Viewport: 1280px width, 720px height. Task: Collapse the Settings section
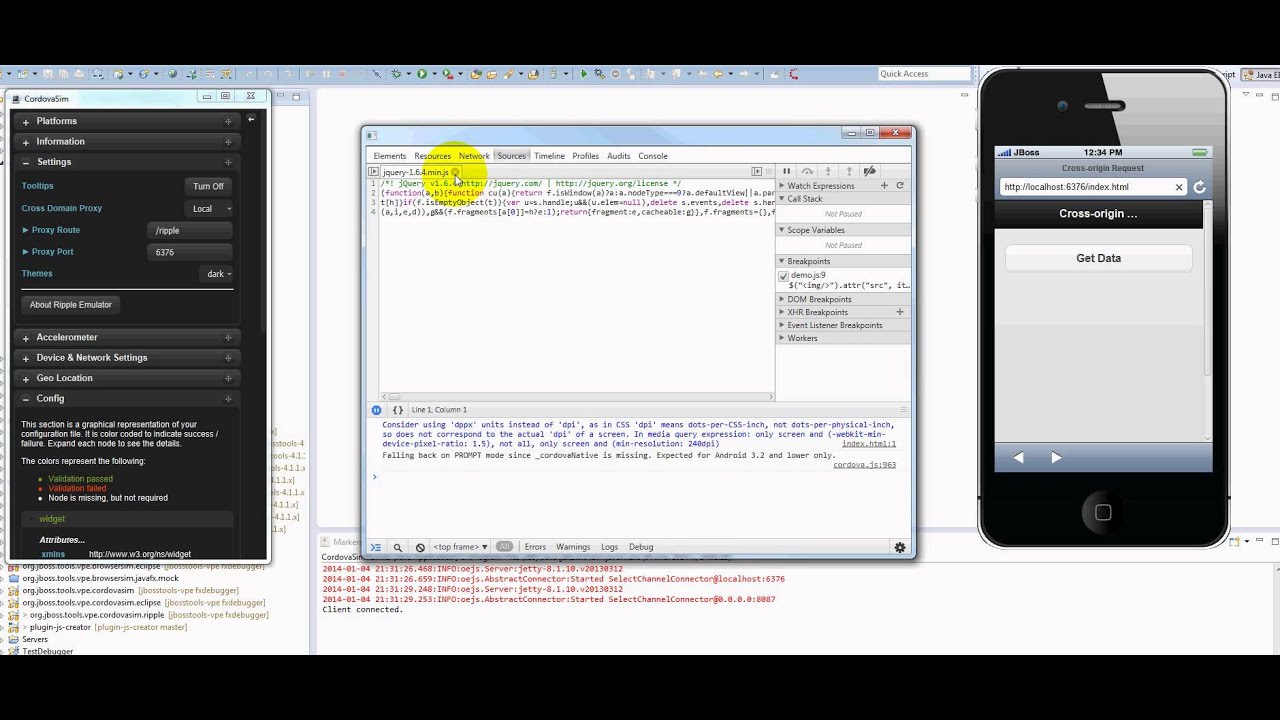127,162
